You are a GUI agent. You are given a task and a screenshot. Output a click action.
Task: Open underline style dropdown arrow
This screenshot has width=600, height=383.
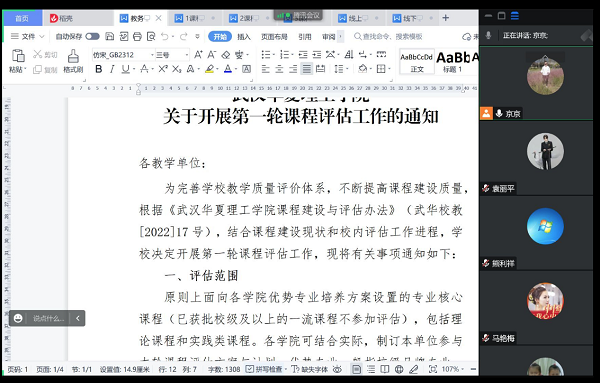(134, 69)
